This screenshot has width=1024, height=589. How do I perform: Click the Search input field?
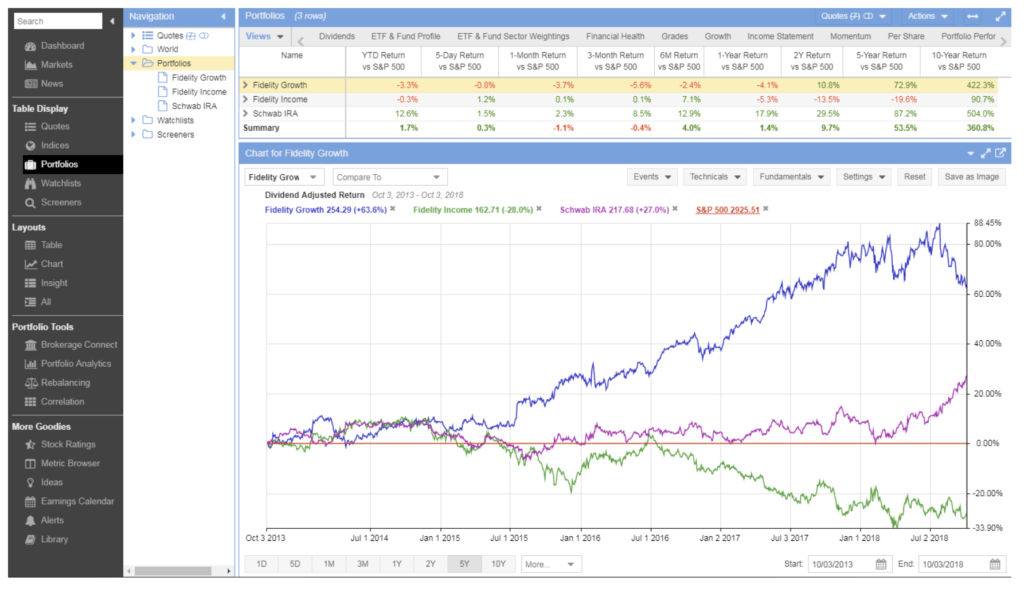[x=58, y=22]
